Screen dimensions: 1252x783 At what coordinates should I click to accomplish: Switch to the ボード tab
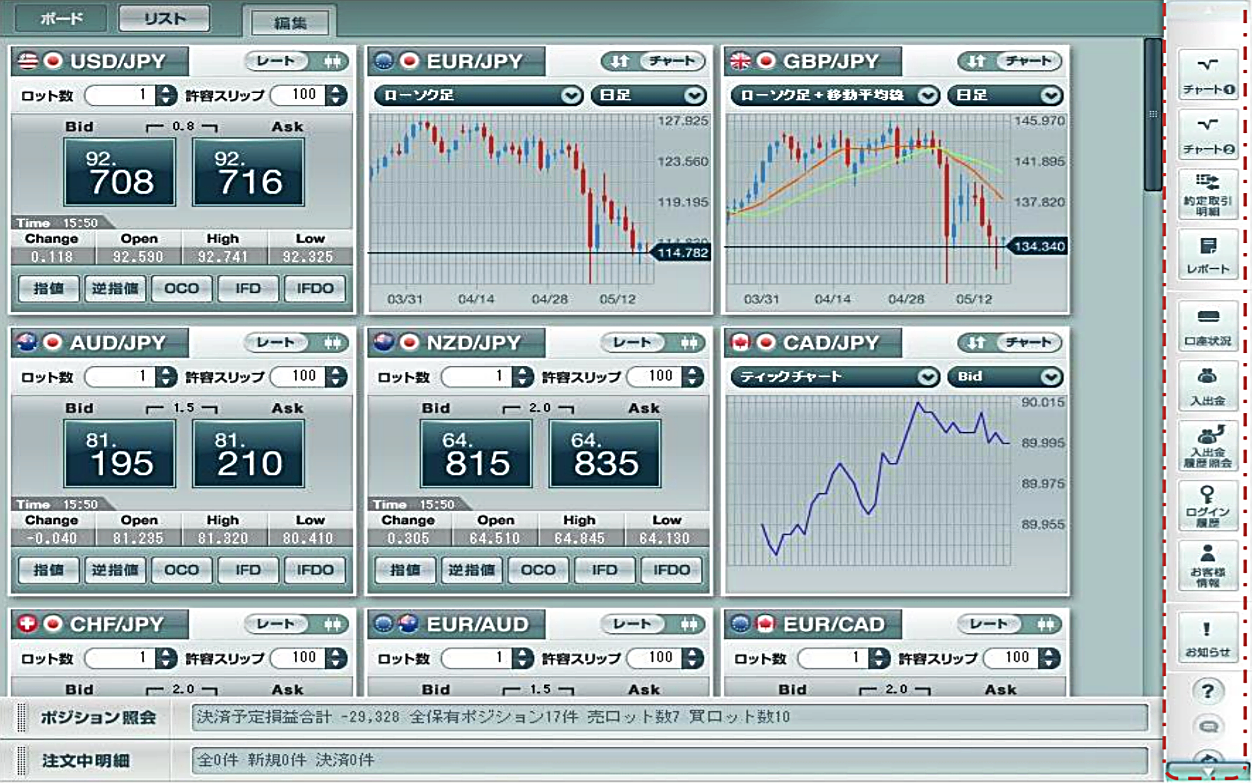61,18
